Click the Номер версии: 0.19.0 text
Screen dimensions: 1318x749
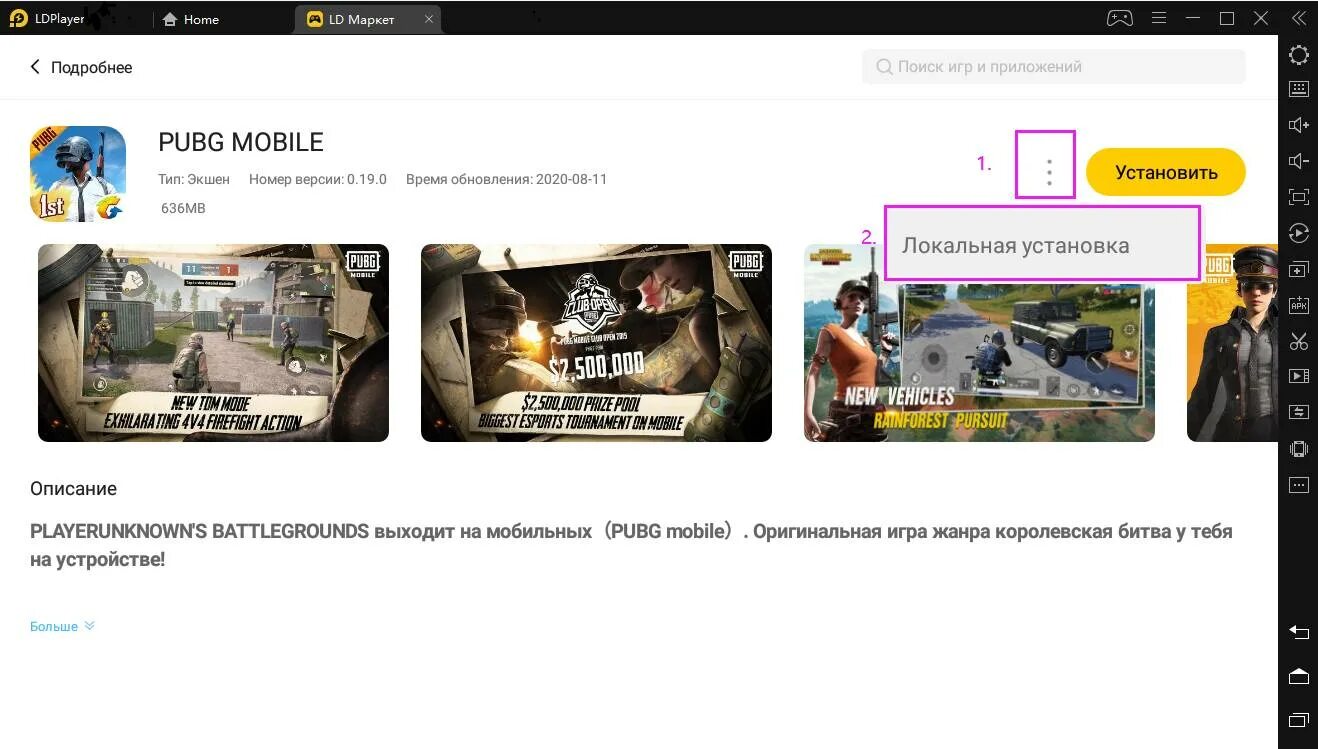tap(318, 180)
